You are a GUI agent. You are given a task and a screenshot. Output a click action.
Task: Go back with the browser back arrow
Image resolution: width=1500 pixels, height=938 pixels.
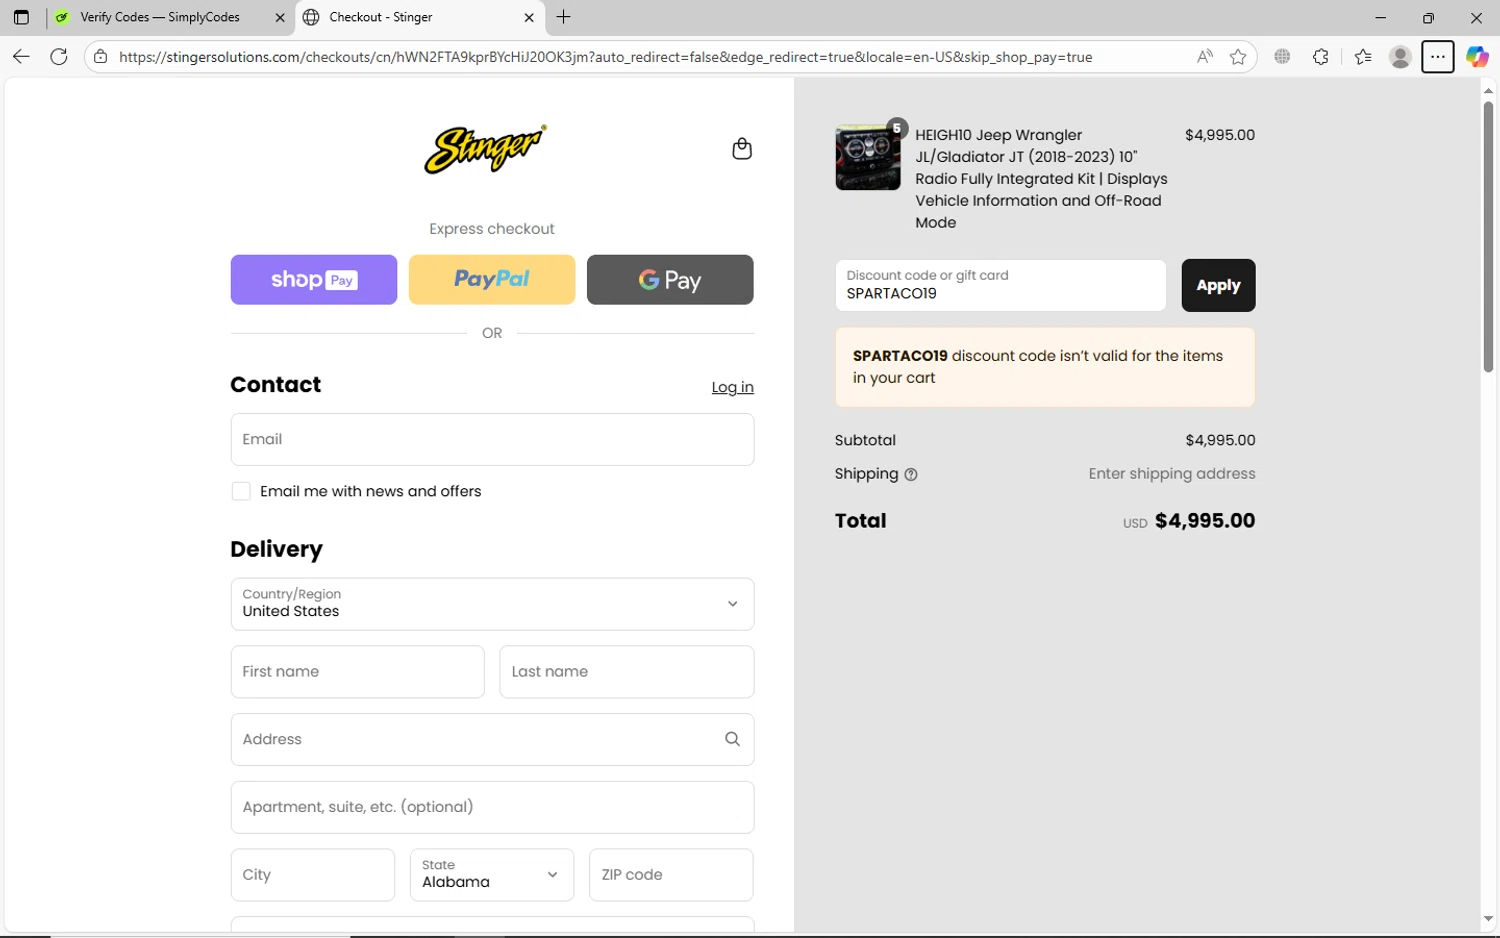(21, 57)
